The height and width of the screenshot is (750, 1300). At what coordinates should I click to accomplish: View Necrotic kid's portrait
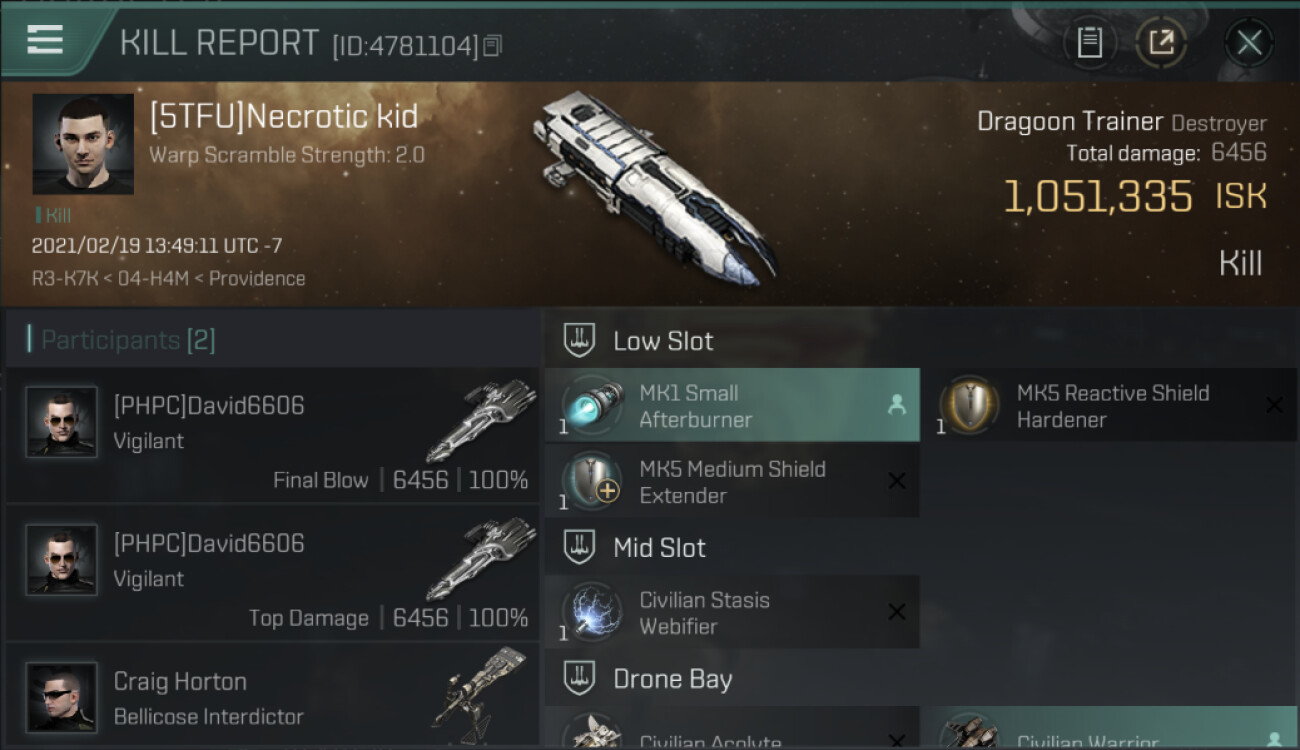(83, 144)
